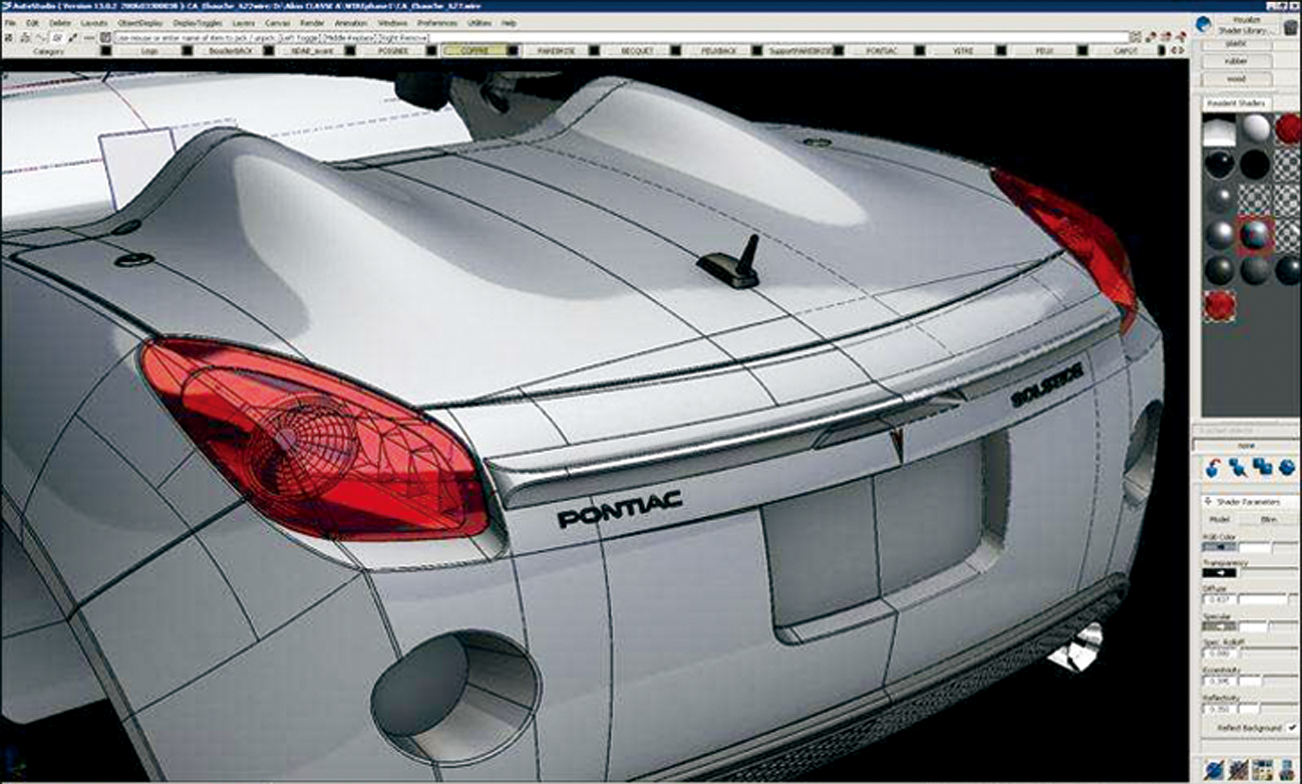Choose the plastic shader preset
1302x784 pixels.
1236,44
